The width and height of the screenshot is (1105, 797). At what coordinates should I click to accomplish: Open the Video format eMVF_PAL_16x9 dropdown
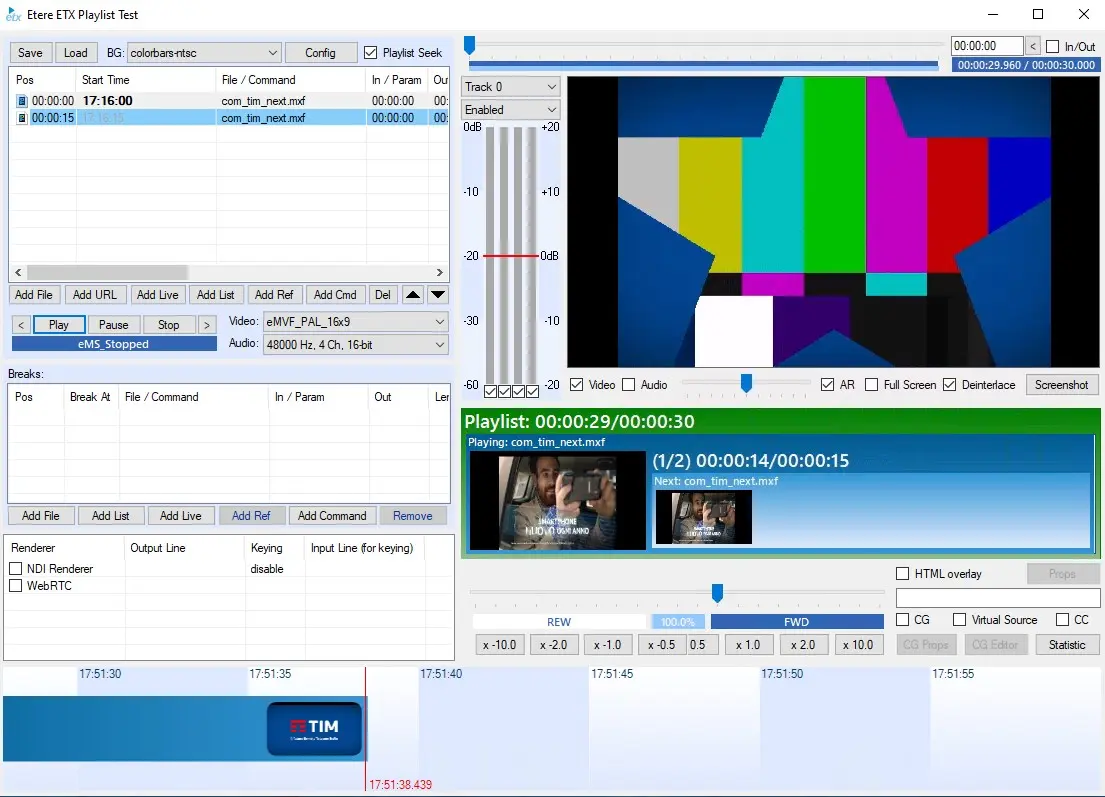tap(440, 322)
